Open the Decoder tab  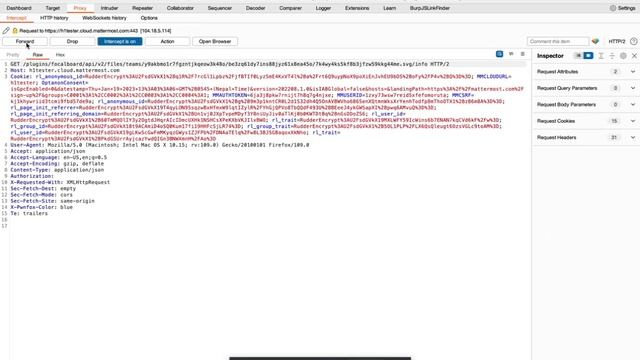click(x=256, y=8)
